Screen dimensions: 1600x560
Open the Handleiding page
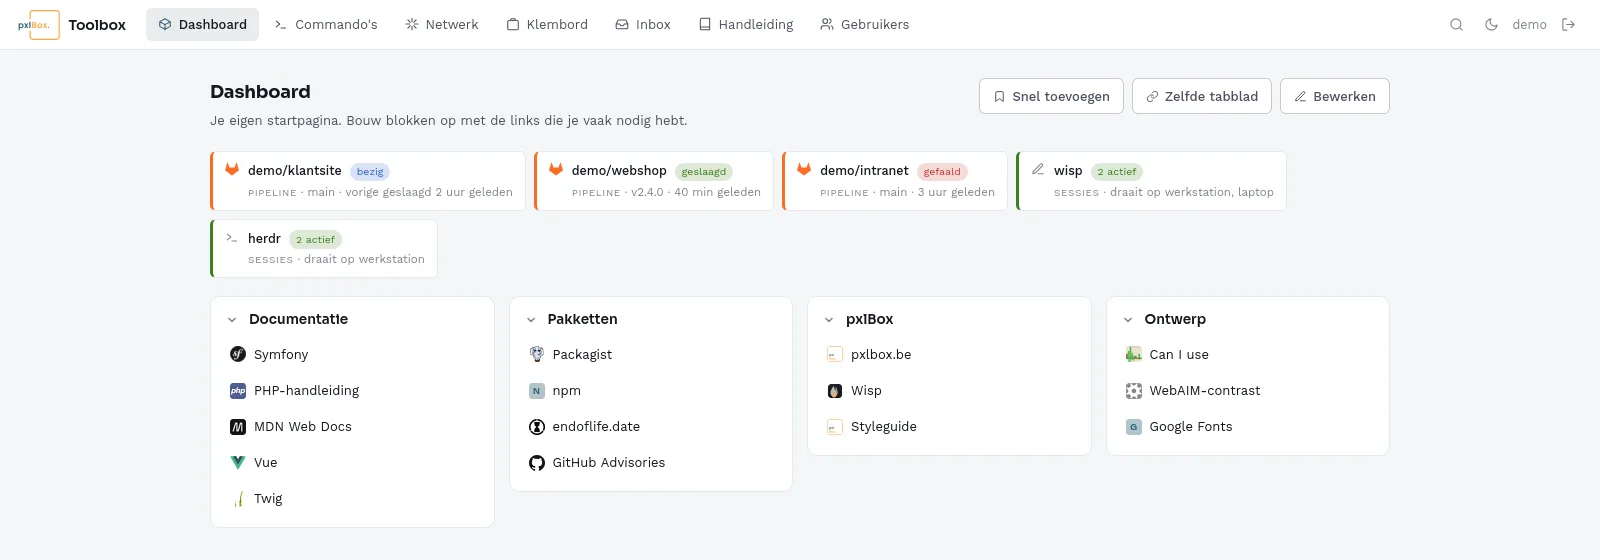[x=746, y=25]
